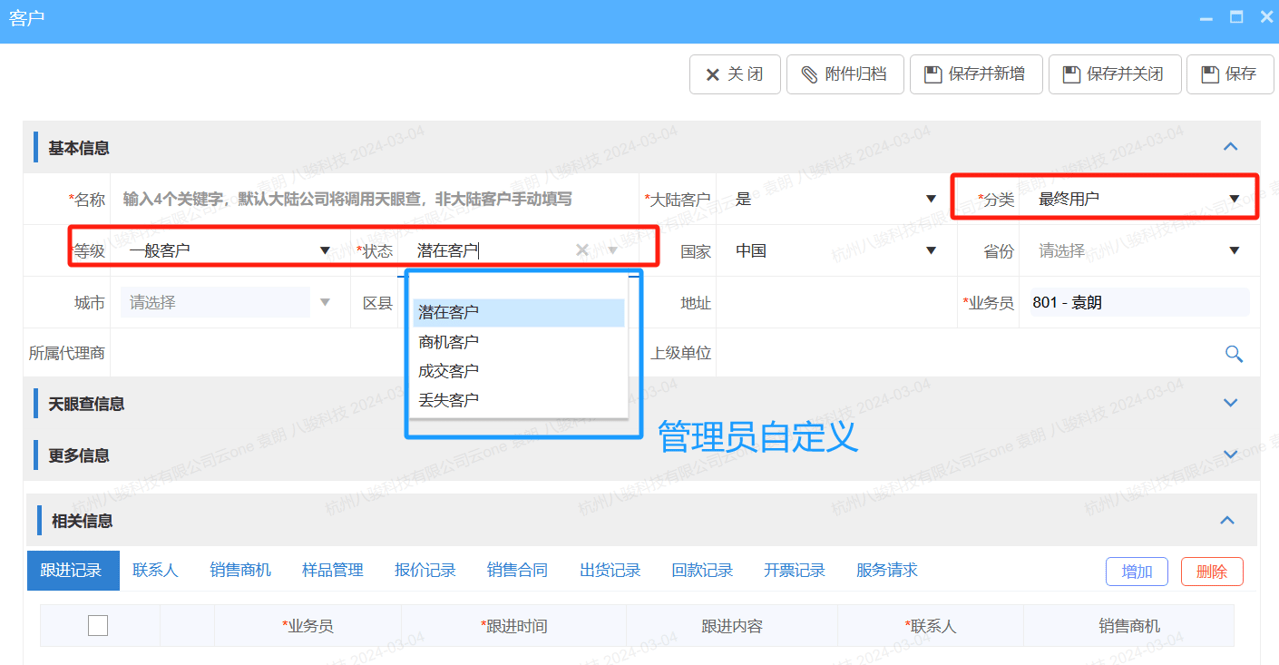
Task: Click into the 名称 input field
Action: click(x=370, y=199)
